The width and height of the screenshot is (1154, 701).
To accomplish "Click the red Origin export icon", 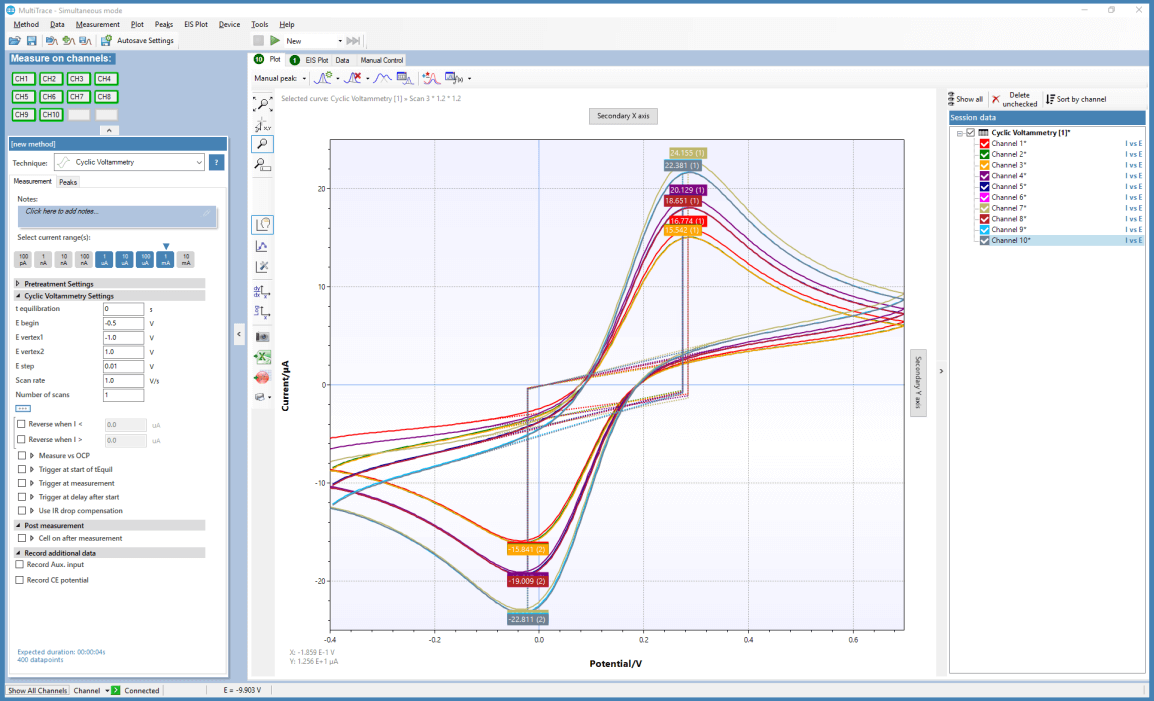I will (262, 378).
